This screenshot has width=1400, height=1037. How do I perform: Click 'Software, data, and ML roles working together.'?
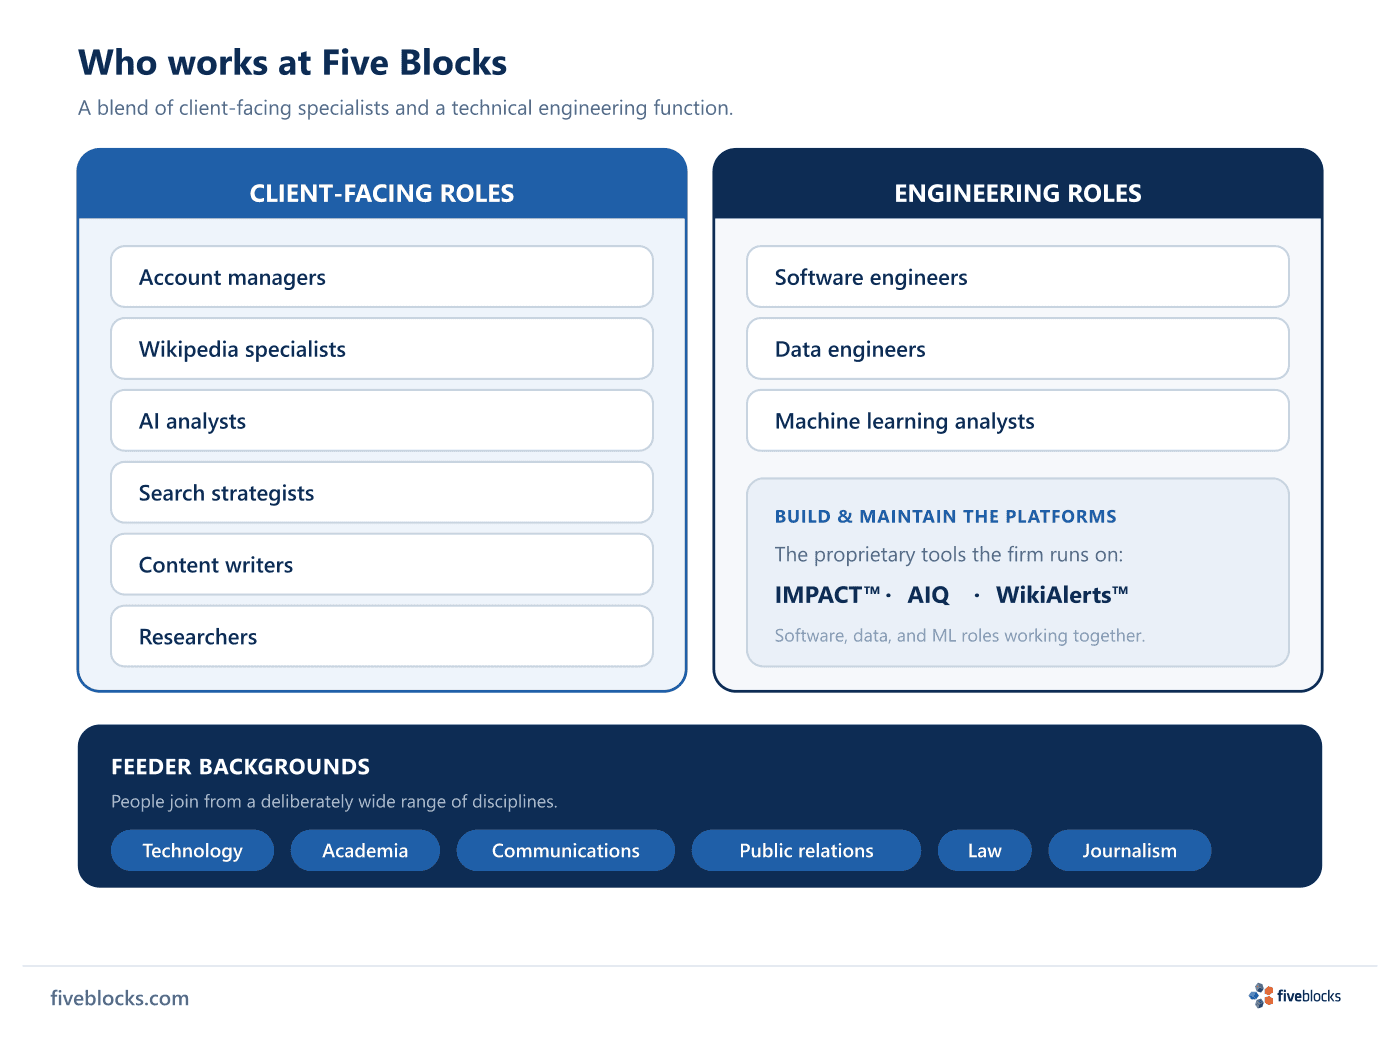click(960, 636)
